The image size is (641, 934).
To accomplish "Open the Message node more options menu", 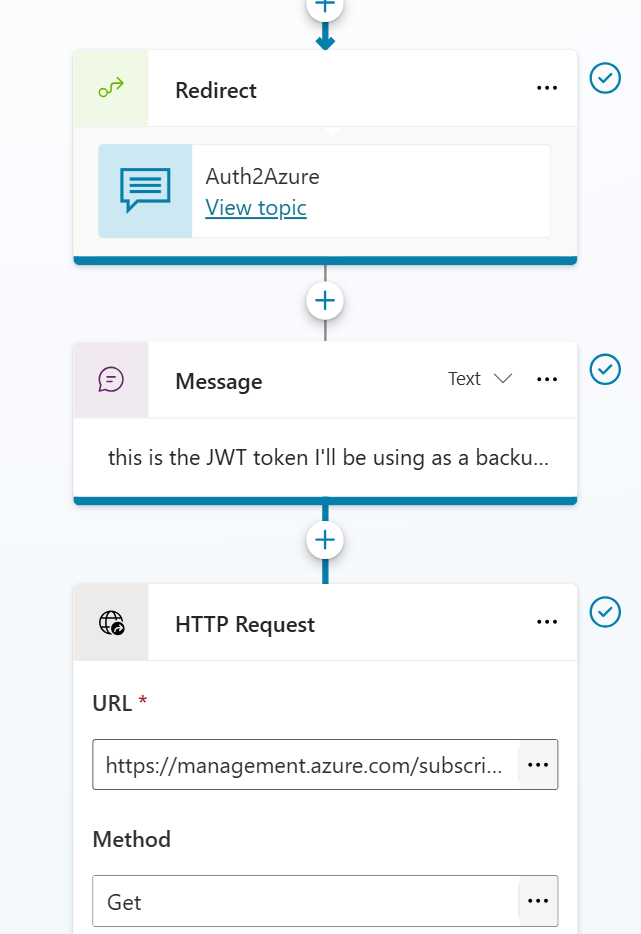I will coord(546,380).
